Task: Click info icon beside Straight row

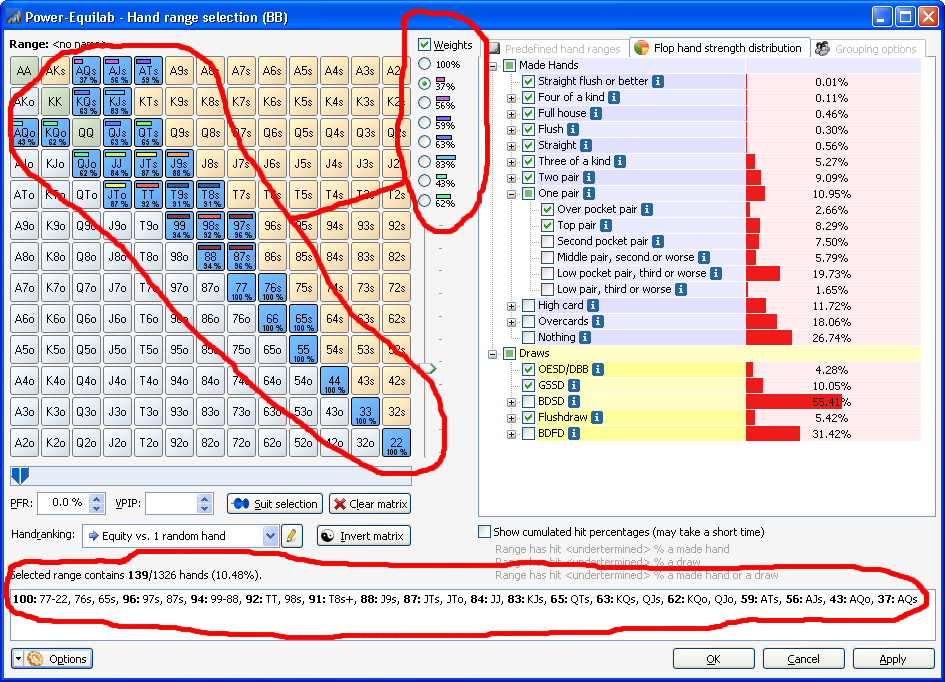Action: [x=586, y=145]
